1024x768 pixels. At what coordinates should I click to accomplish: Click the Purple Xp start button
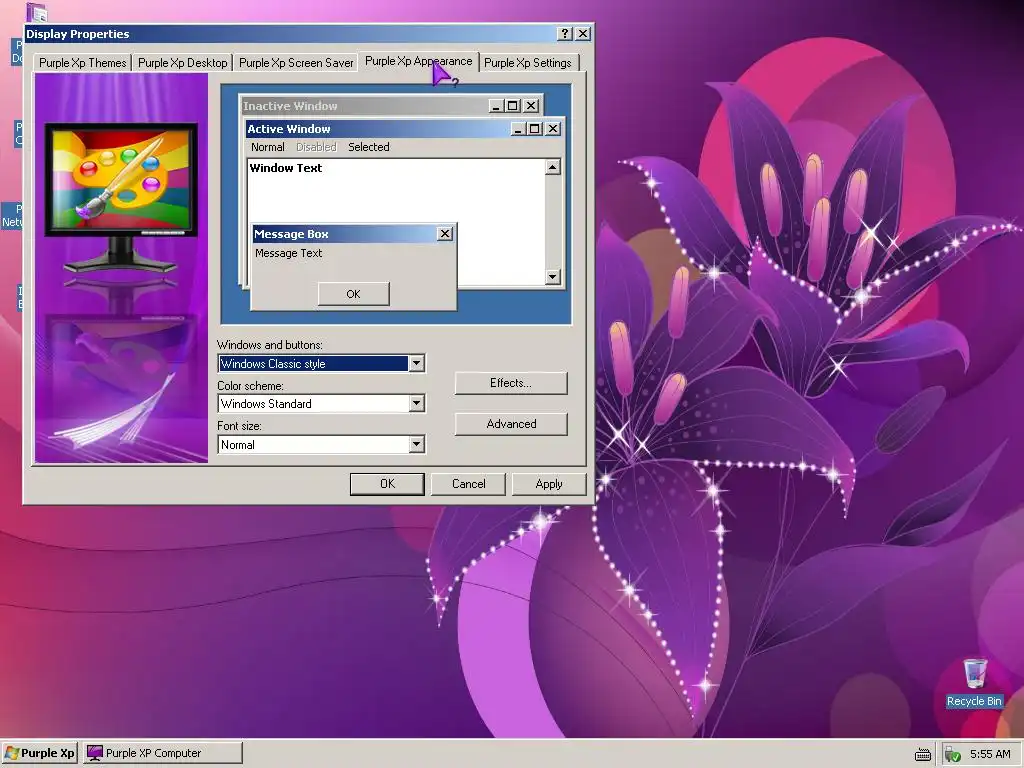40,753
